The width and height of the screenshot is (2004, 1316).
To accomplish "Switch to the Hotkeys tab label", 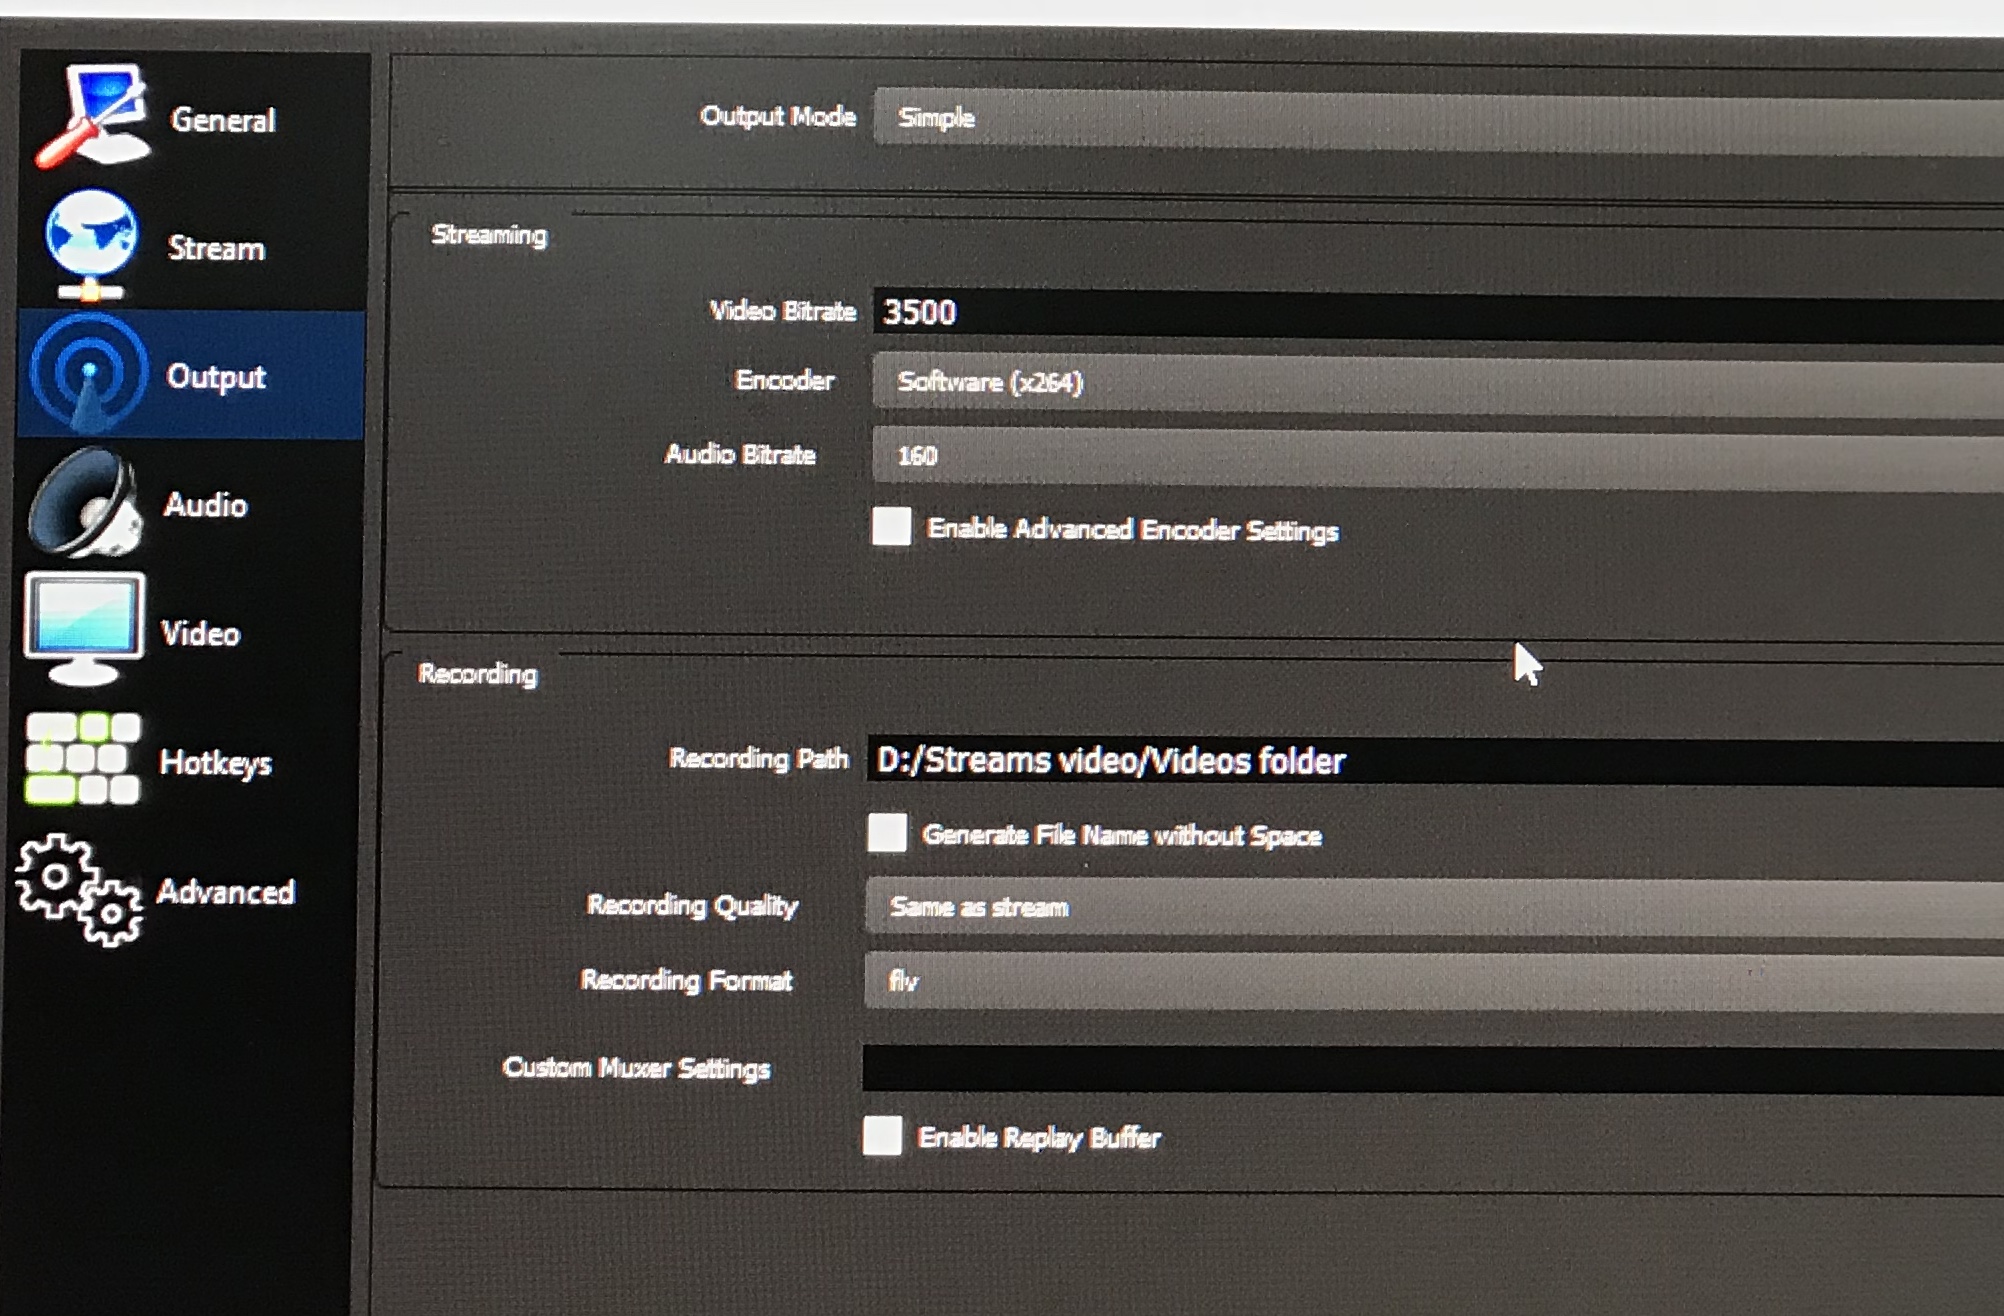I will pos(216,763).
